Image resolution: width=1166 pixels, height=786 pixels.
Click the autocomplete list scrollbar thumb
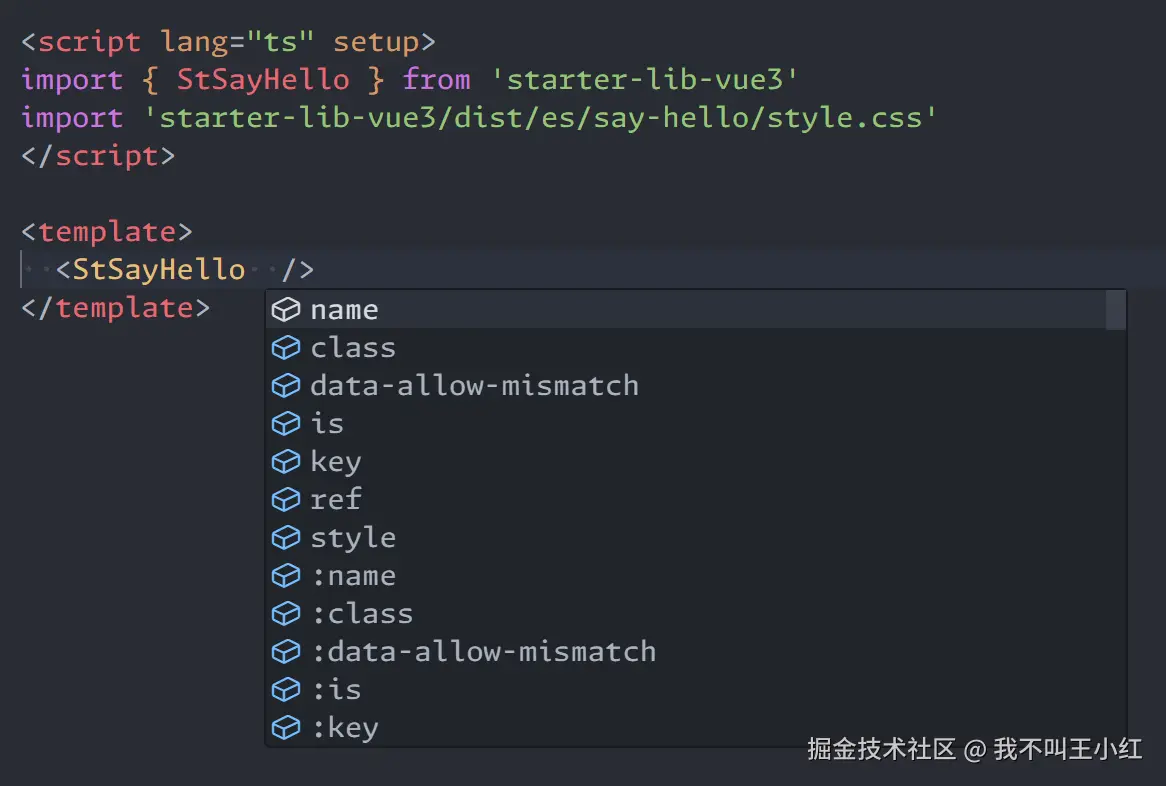coord(1116,310)
